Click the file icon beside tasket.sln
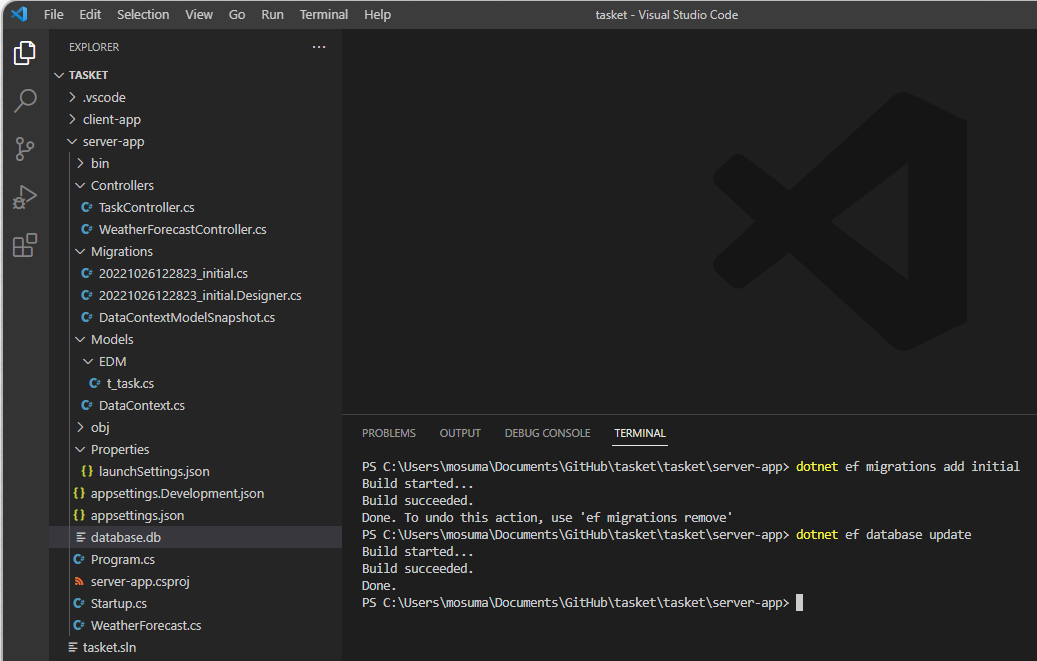The width and height of the screenshot is (1037, 661). click(x=73, y=647)
